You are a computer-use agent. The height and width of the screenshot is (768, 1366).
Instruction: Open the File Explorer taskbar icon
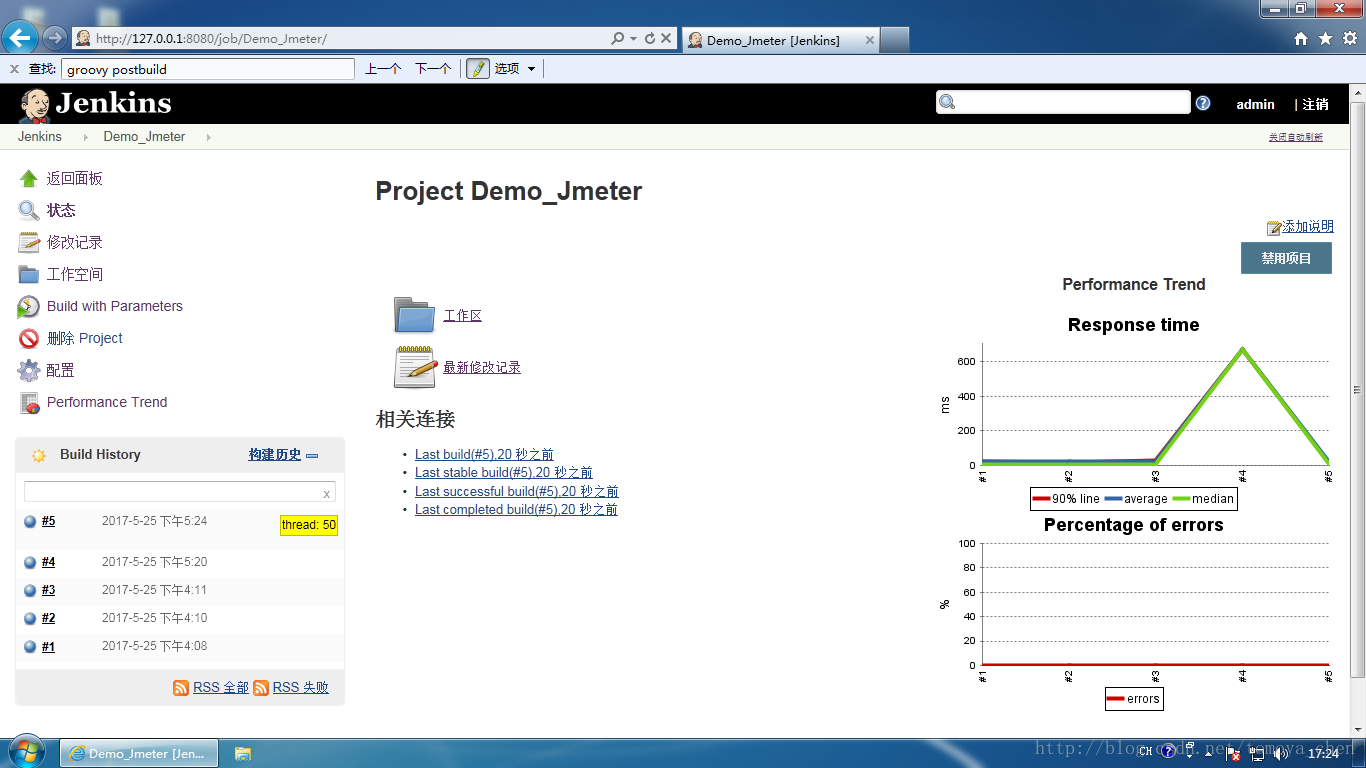point(243,754)
